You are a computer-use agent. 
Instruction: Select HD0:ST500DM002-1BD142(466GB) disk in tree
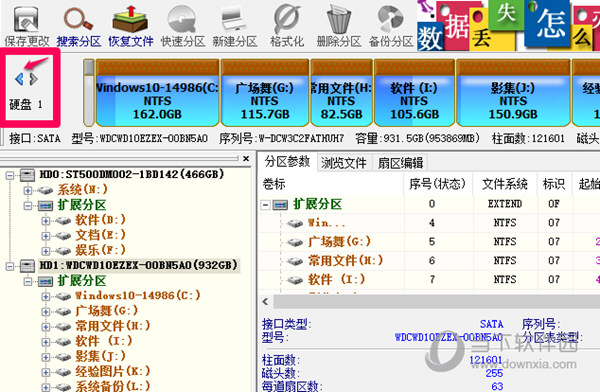[132, 175]
